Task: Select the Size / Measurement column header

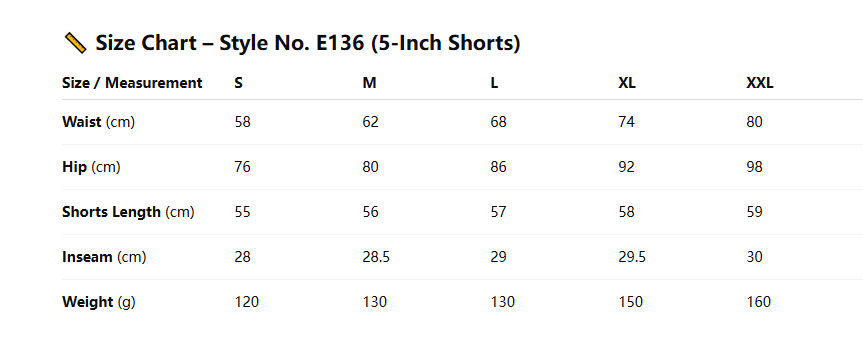Action: coord(132,83)
